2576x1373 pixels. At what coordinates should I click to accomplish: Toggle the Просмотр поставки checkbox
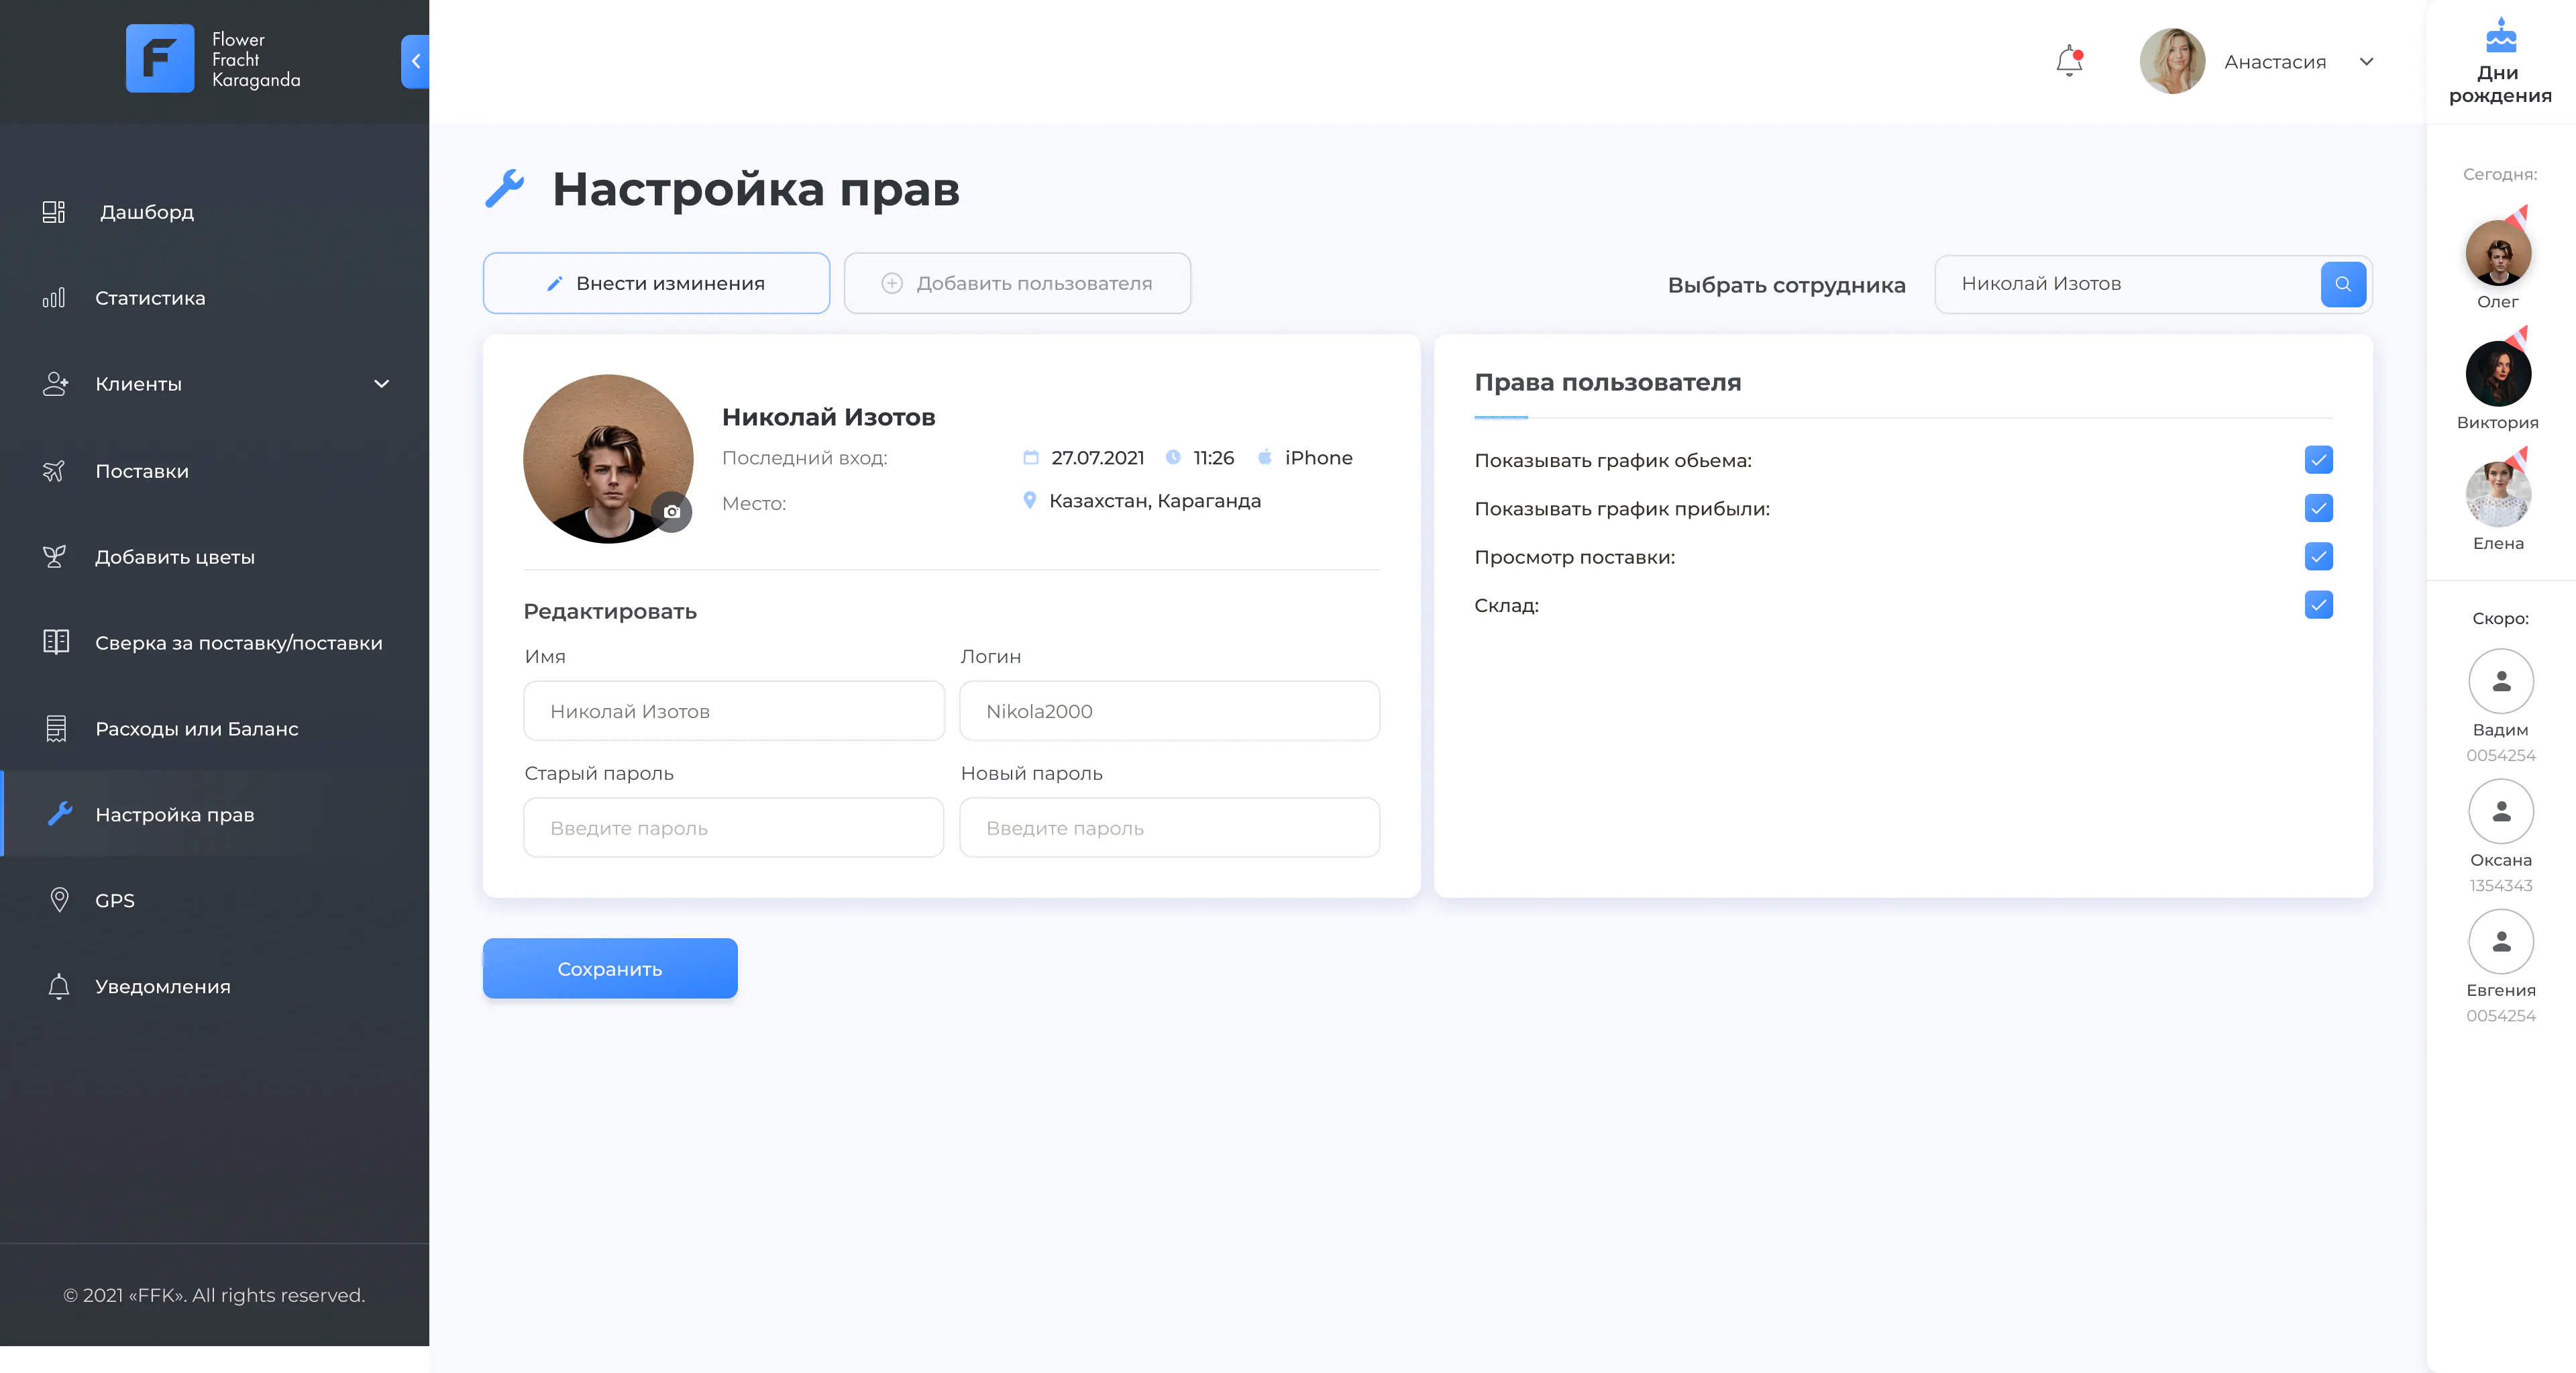(x=2318, y=556)
